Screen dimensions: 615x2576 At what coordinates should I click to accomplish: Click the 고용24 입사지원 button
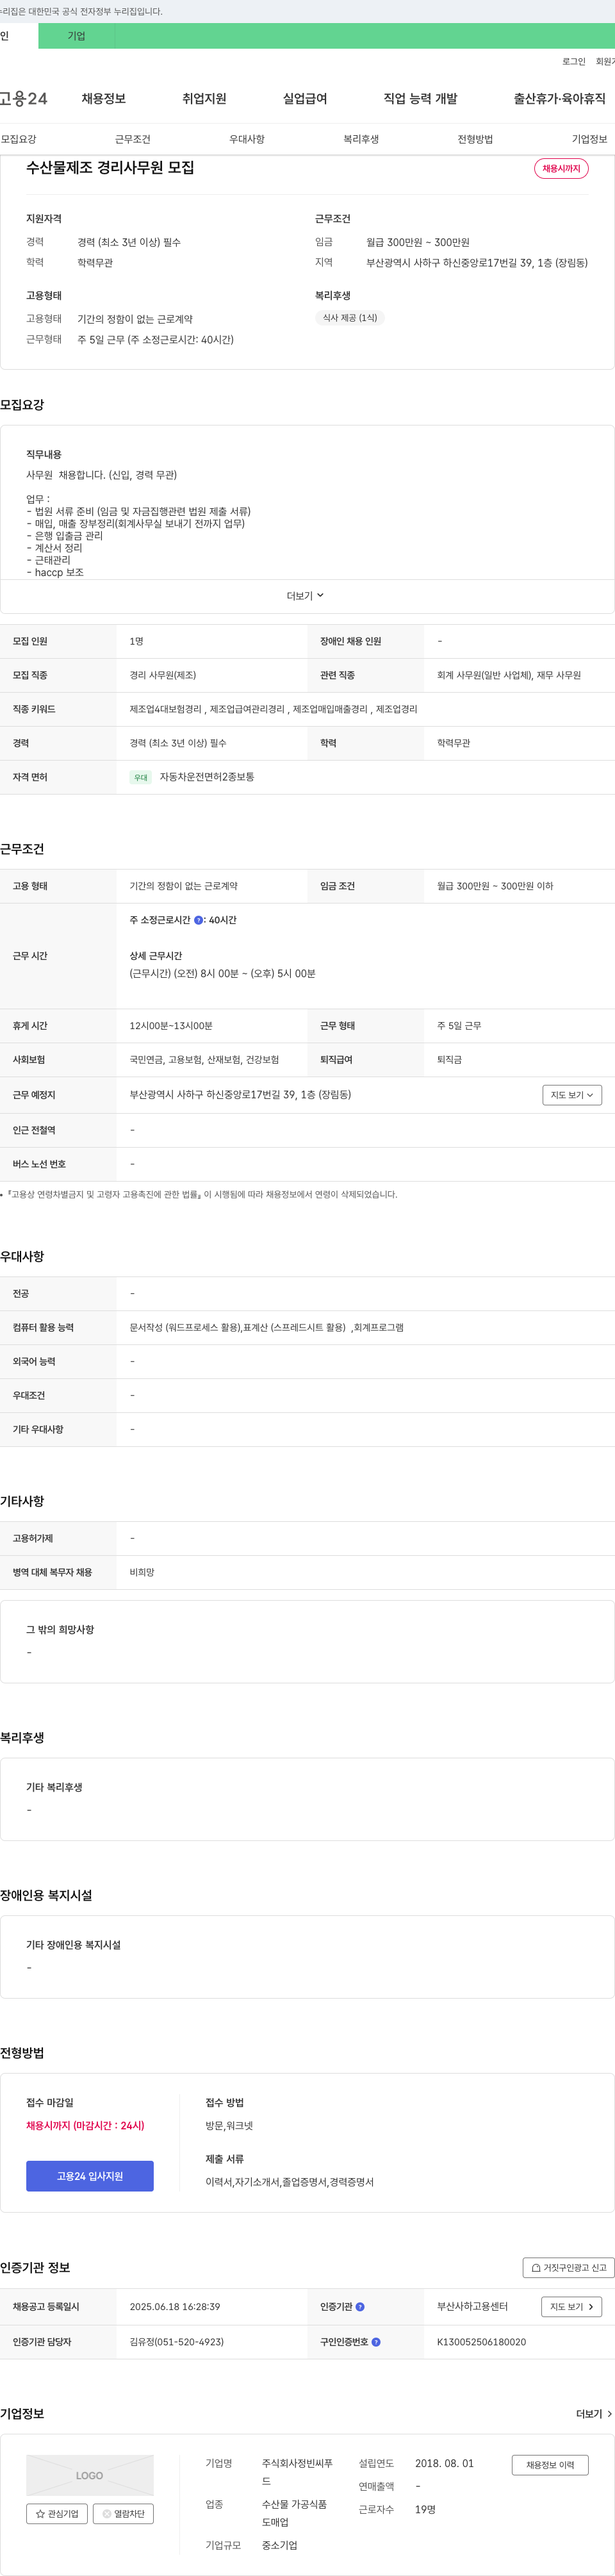pos(90,2176)
